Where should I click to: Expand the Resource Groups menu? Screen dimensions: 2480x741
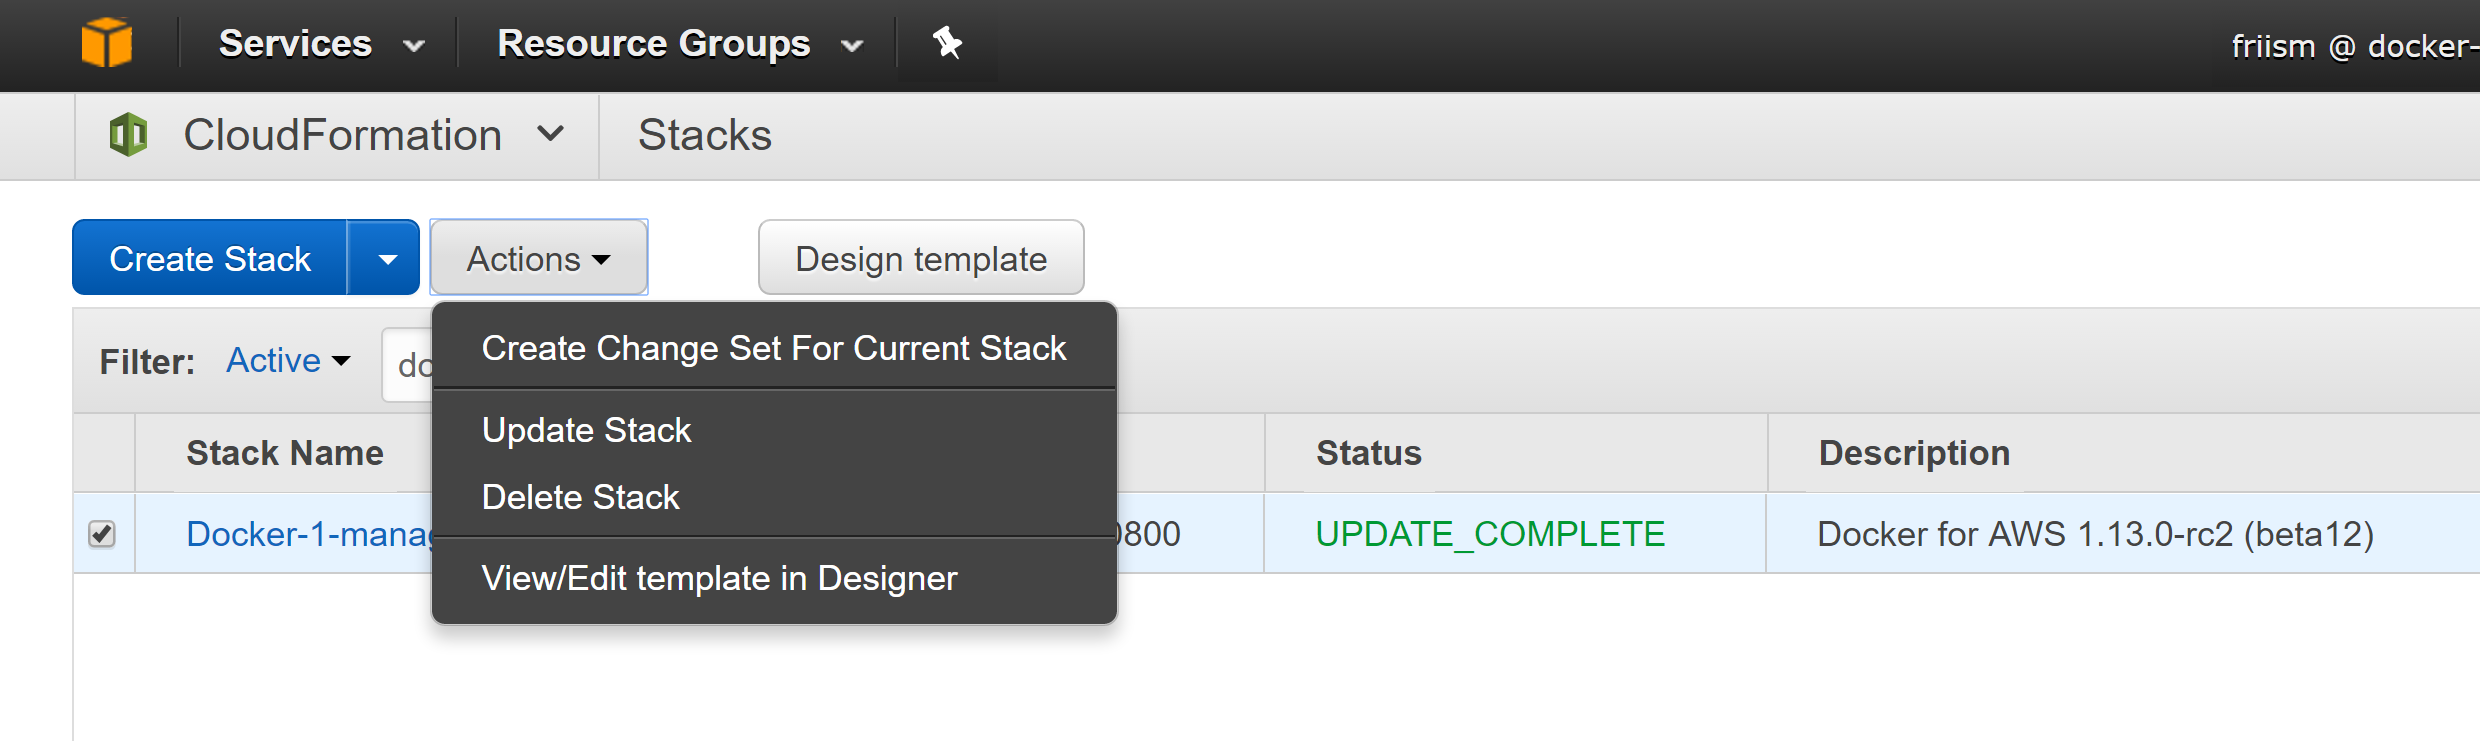coord(679,44)
